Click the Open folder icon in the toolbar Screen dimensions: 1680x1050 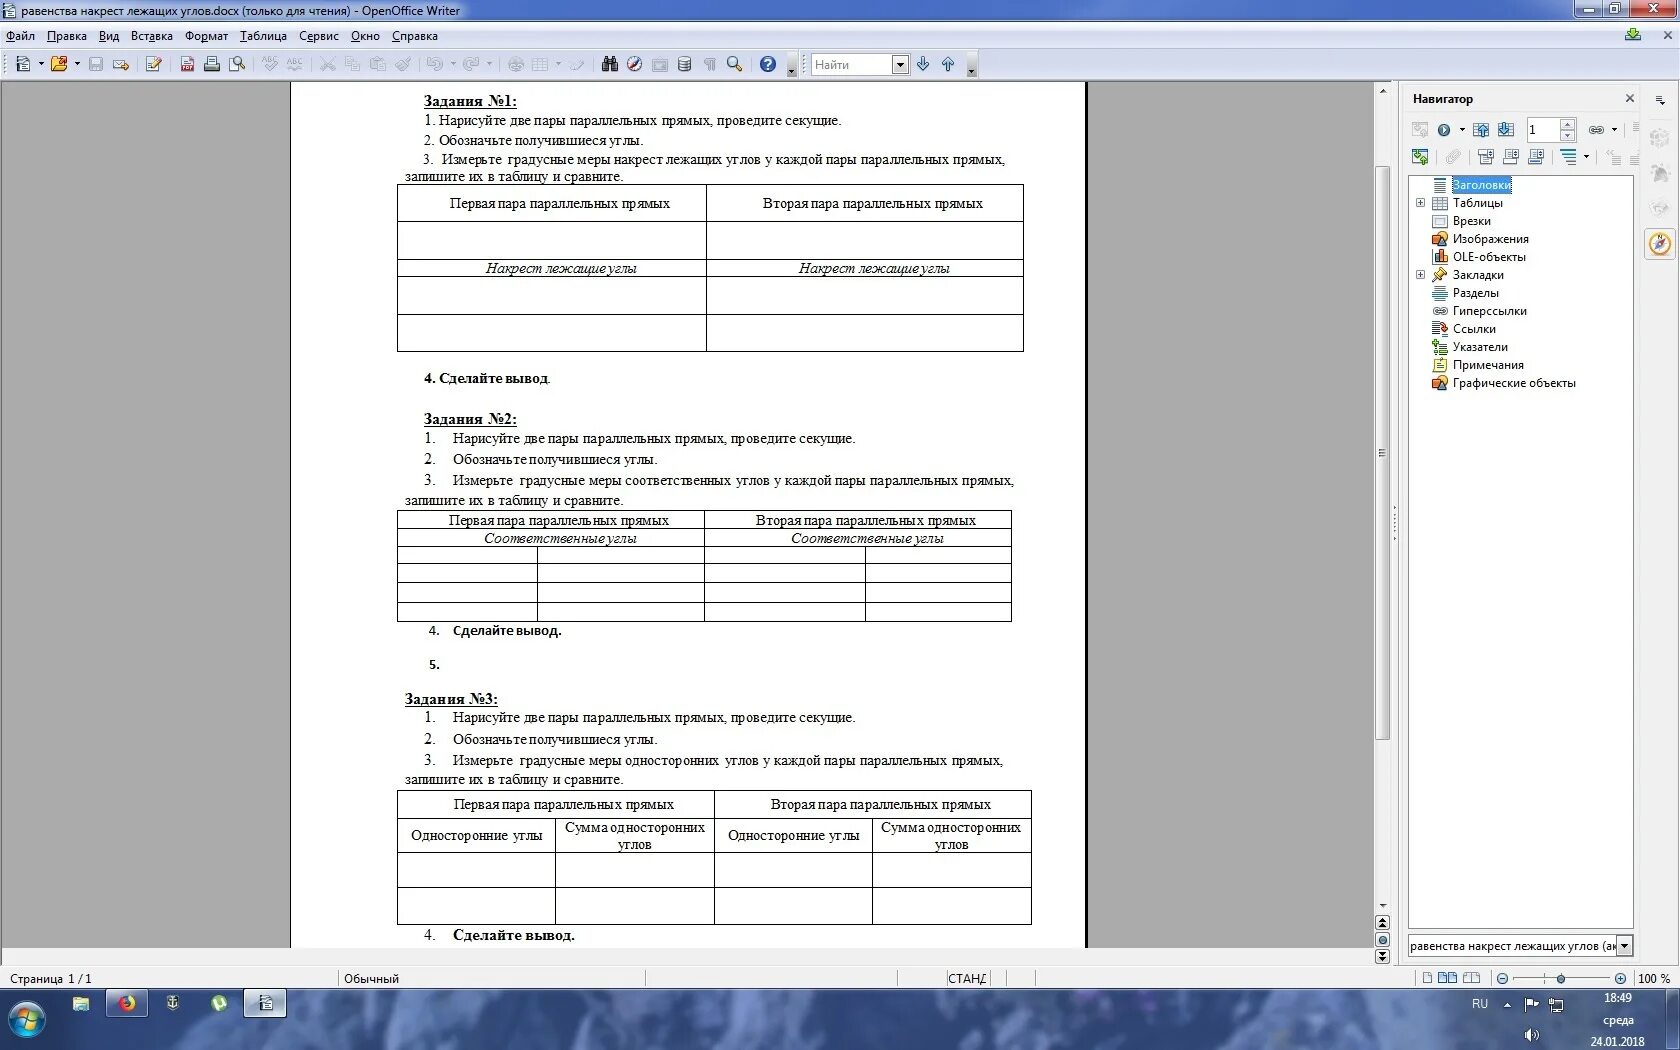(59, 64)
